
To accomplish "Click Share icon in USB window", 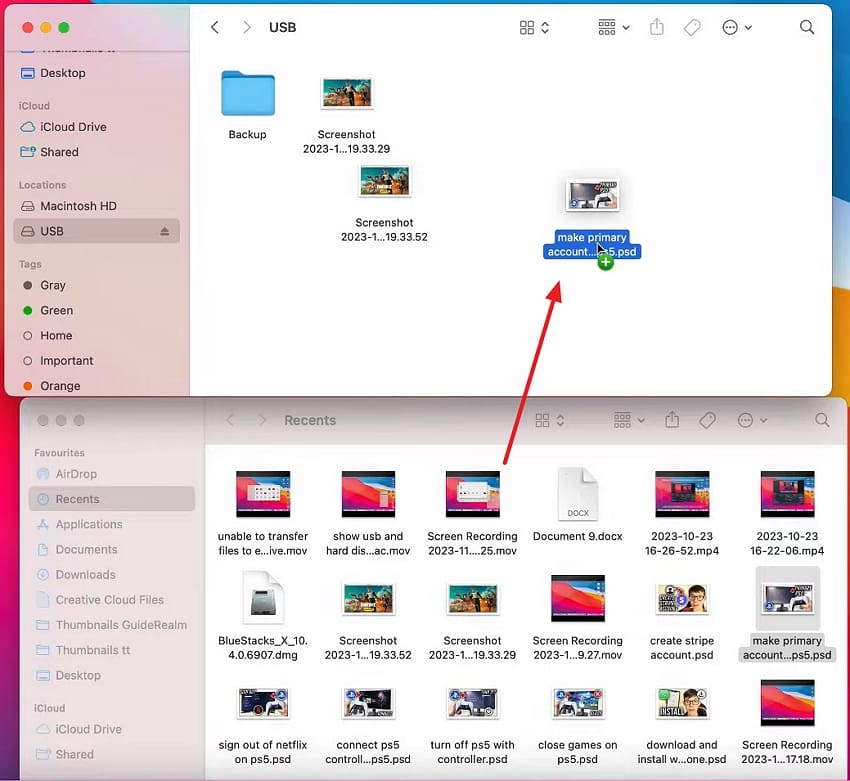I will [x=656, y=27].
